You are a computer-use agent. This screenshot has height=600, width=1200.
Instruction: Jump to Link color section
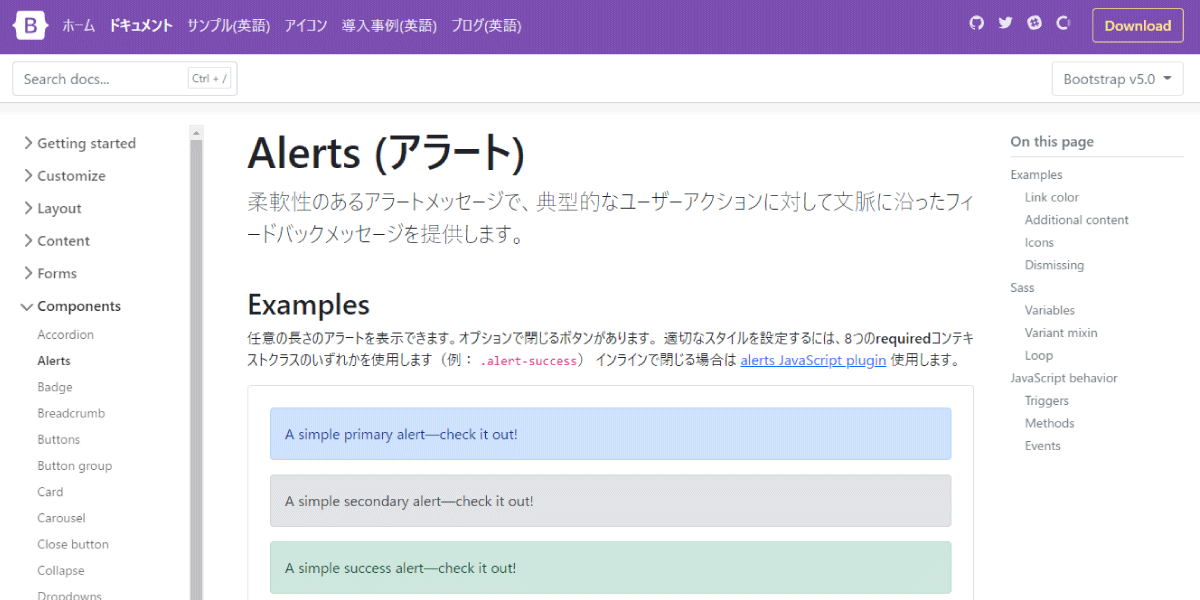click(x=1052, y=197)
